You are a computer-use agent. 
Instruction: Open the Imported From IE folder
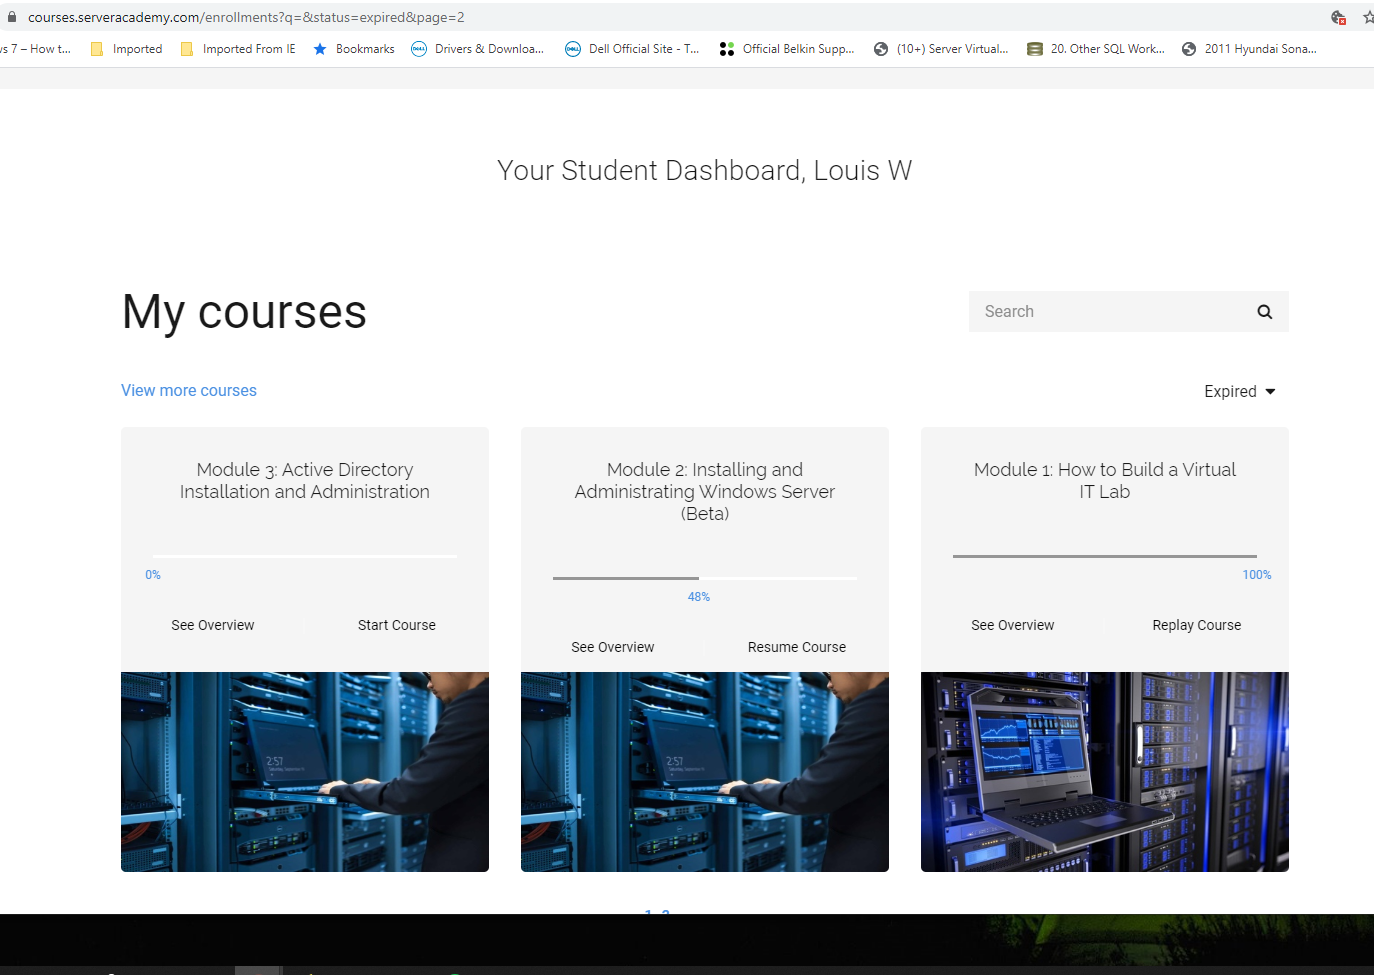coord(238,49)
